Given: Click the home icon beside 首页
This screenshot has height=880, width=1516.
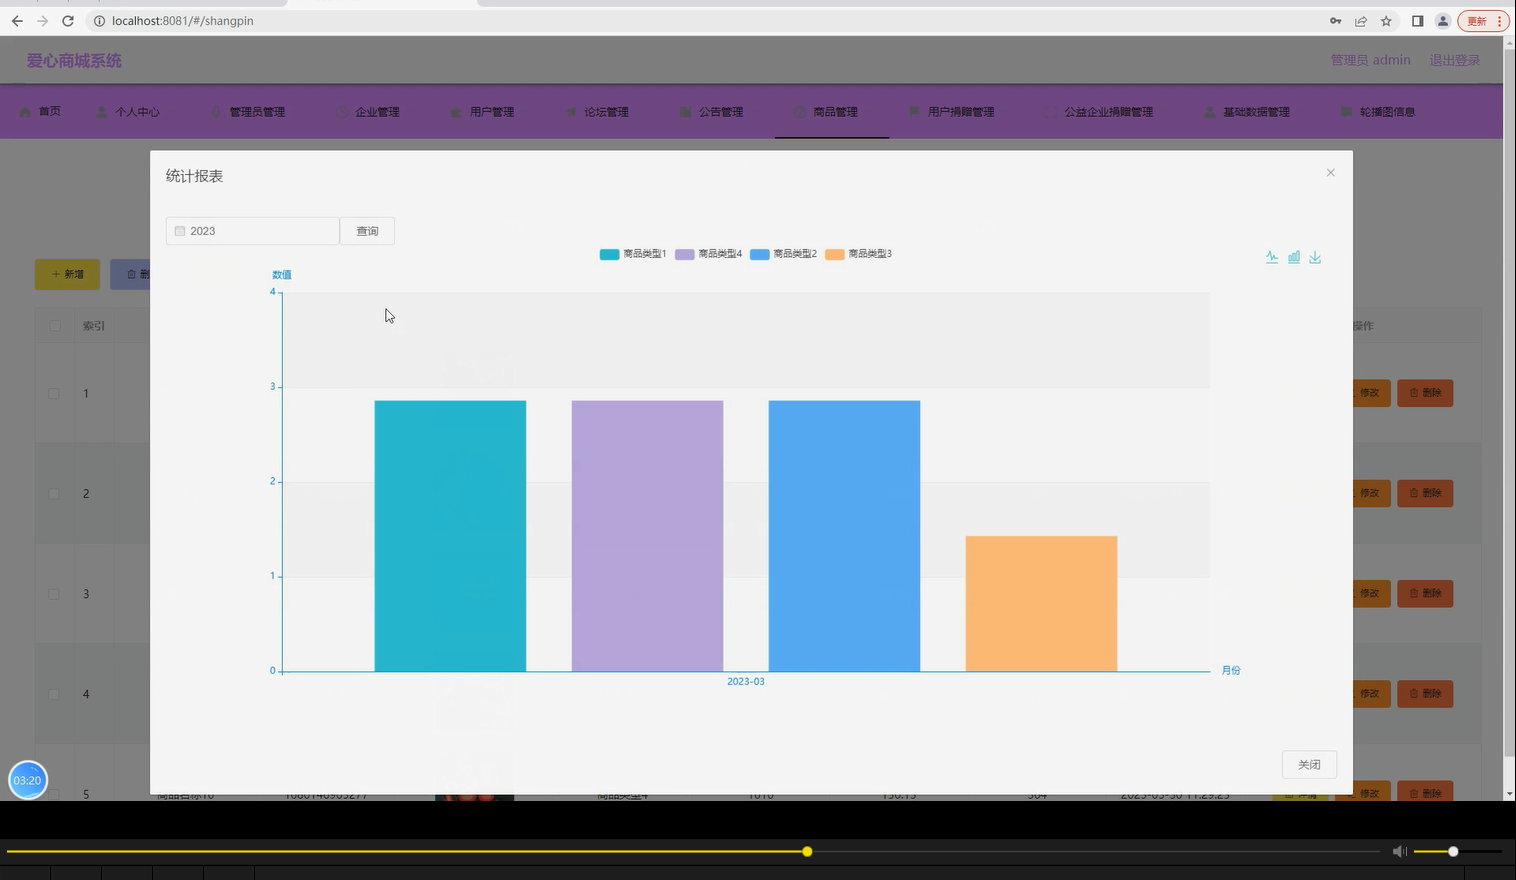Looking at the screenshot, I should pyautogui.click(x=25, y=112).
